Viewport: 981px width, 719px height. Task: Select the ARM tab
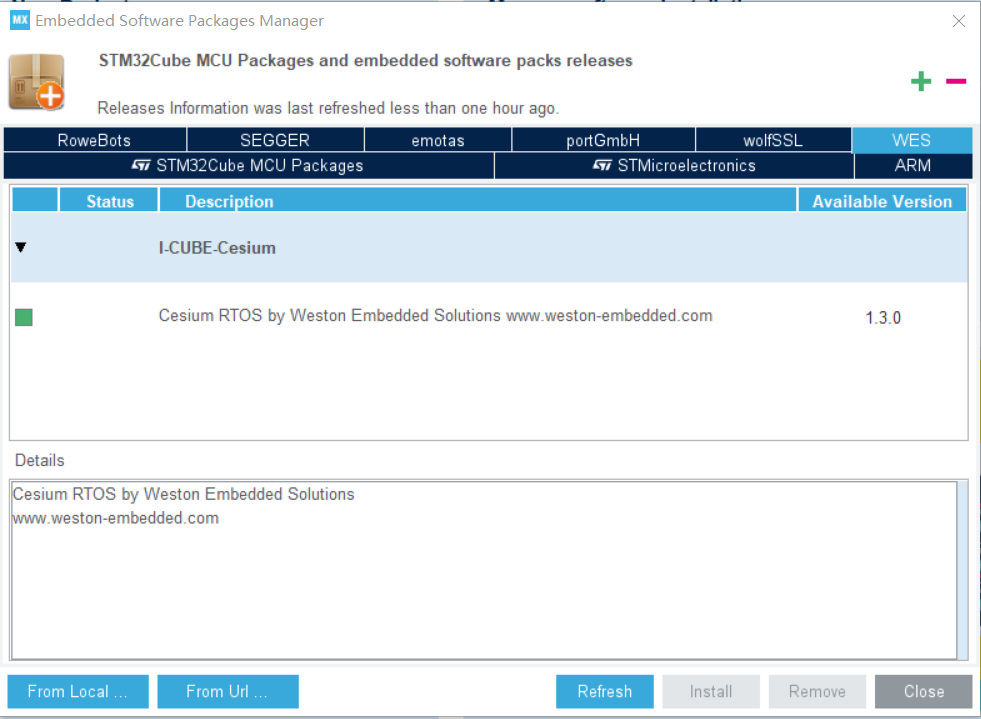(913, 166)
